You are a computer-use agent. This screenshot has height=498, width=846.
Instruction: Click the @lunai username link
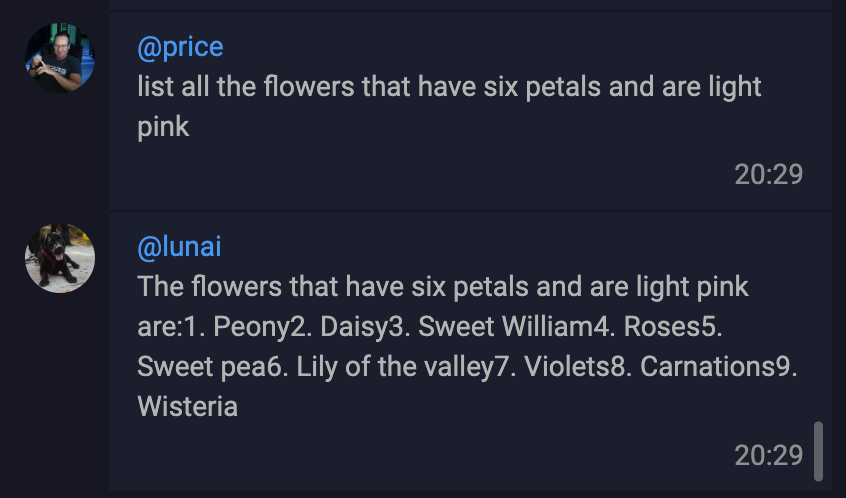[179, 247]
